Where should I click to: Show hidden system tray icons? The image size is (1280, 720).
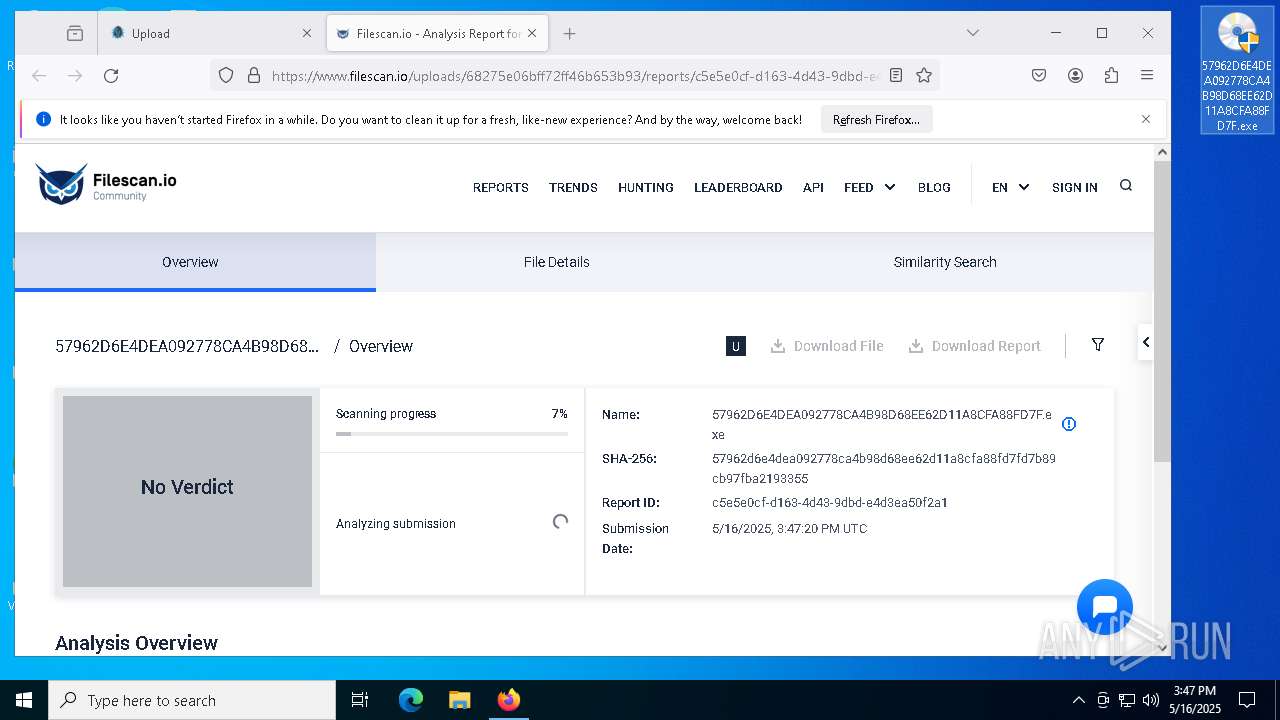(x=1078, y=700)
